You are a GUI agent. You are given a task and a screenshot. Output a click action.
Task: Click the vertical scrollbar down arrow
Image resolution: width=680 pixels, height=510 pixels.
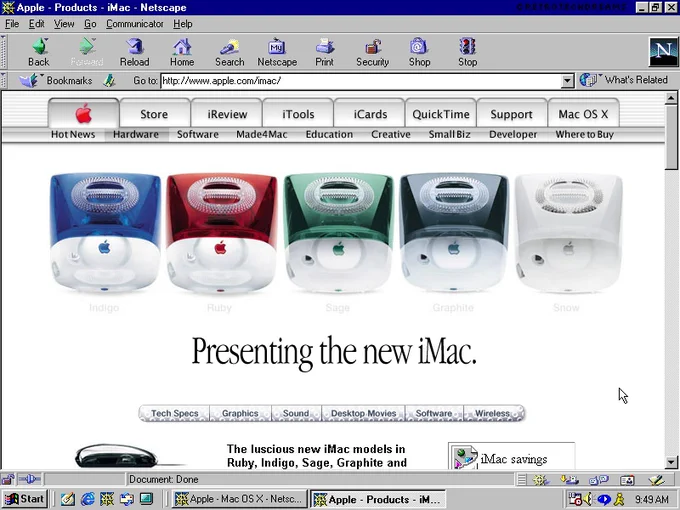click(671, 461)
